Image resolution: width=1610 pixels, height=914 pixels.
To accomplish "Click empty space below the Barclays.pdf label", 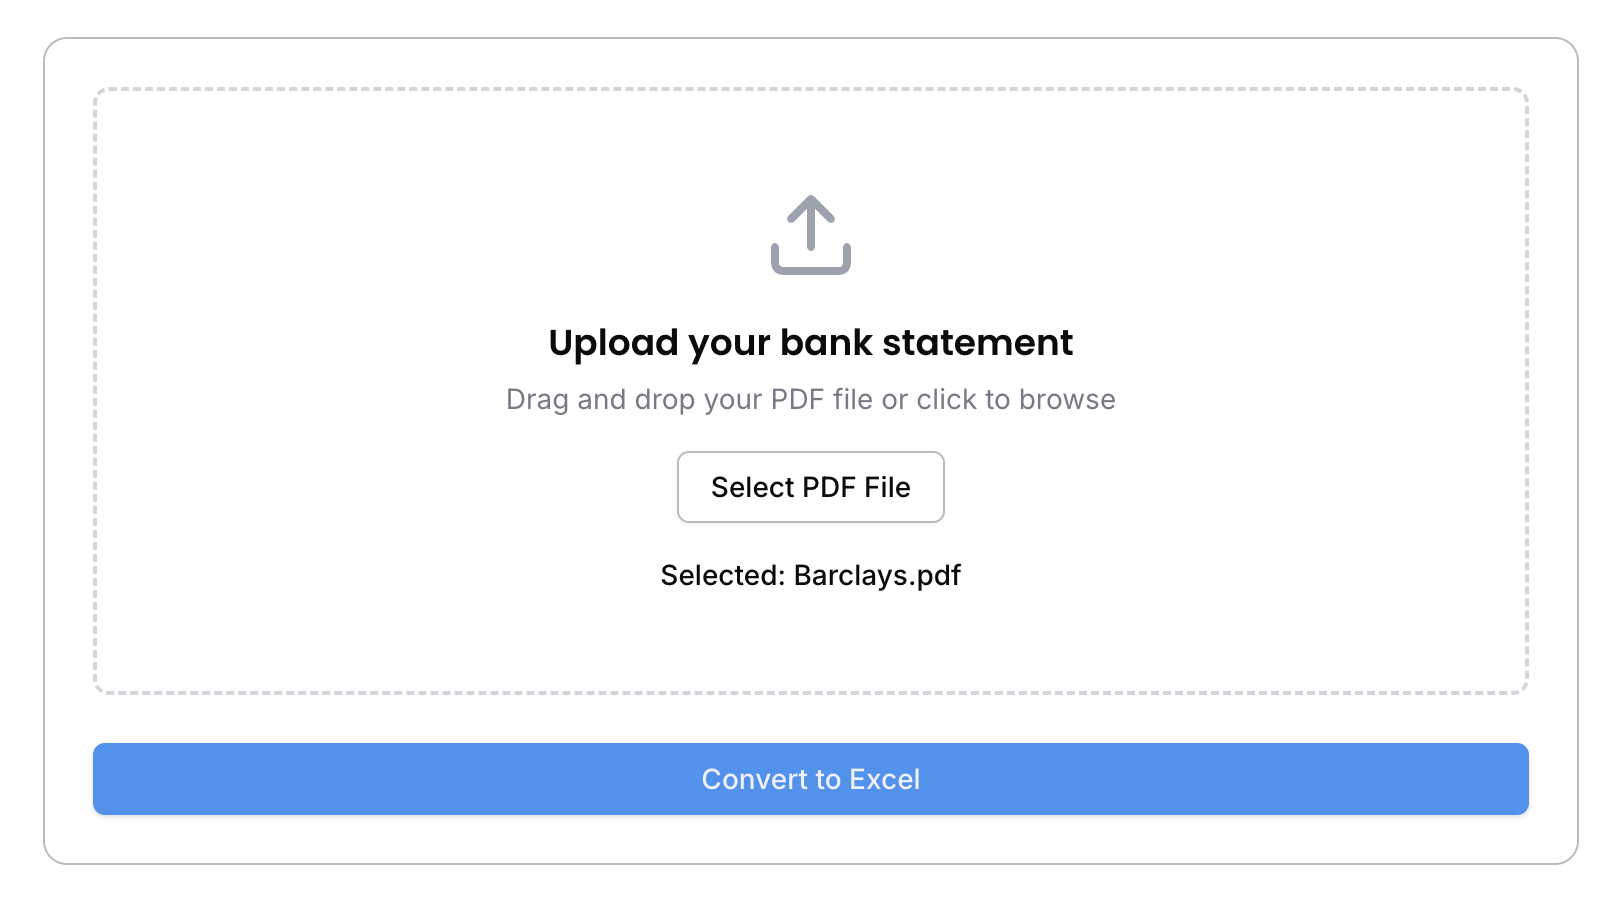I will (811, 642).
